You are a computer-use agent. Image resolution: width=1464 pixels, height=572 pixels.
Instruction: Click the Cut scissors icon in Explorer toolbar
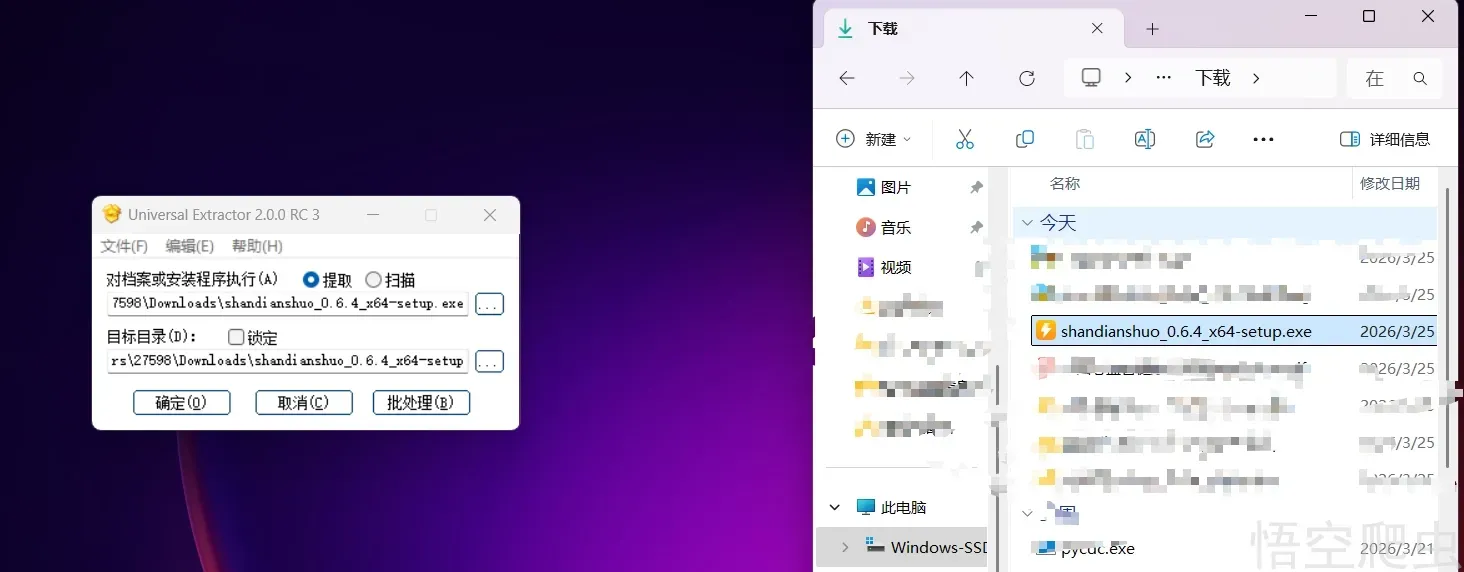[x=964, y=139]
